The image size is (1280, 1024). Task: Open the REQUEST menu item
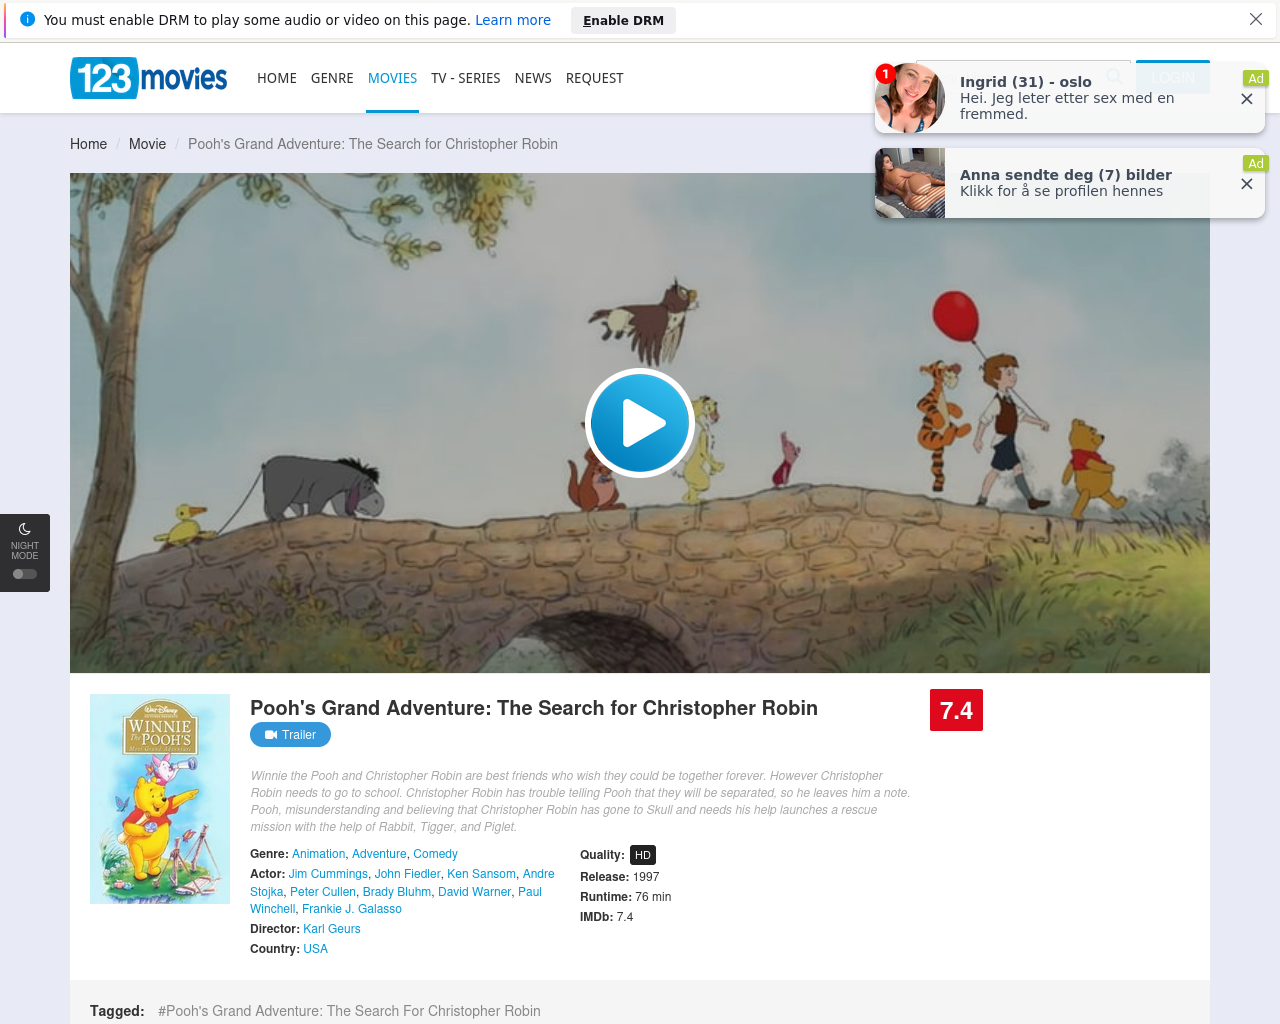tap(595, 78)
